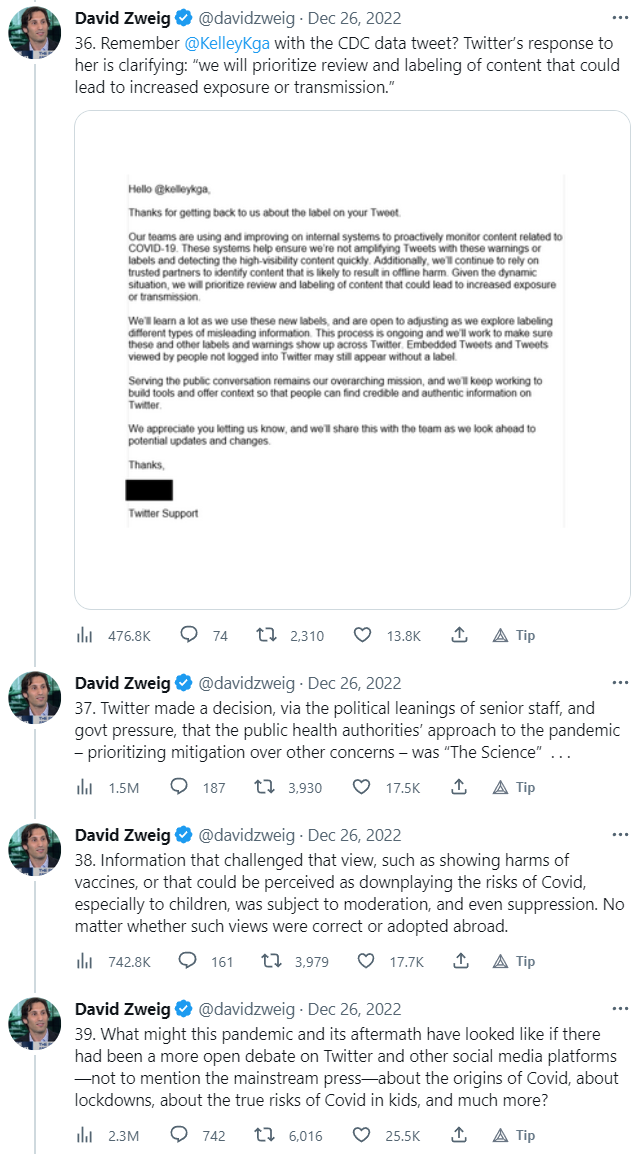Open more options menu on tweet 37
The height and width of the screenshot is (1154, 639).
coord(620,683)
